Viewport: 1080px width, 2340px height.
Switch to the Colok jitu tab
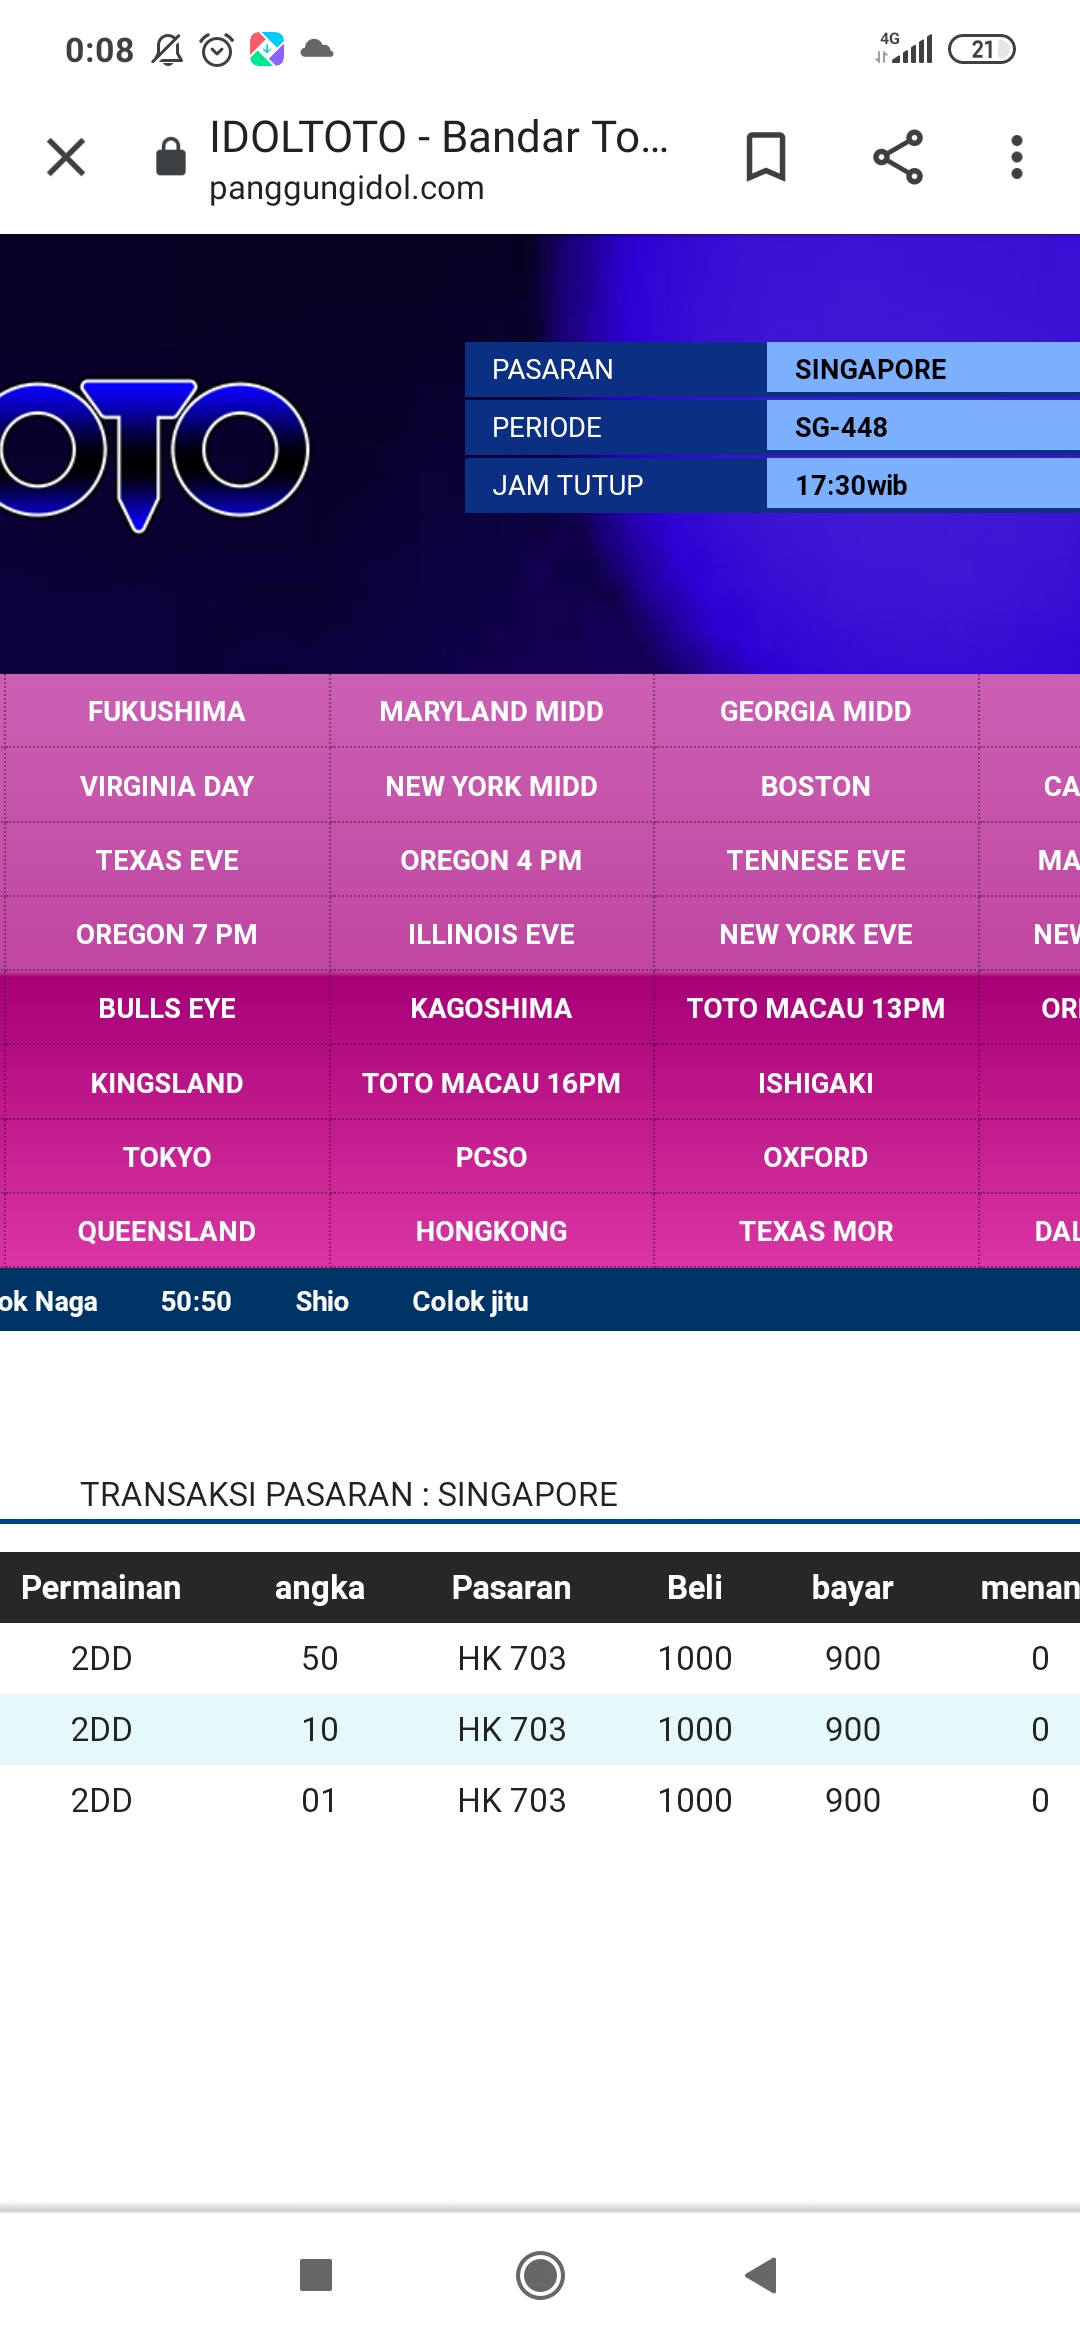[470, 1301]
